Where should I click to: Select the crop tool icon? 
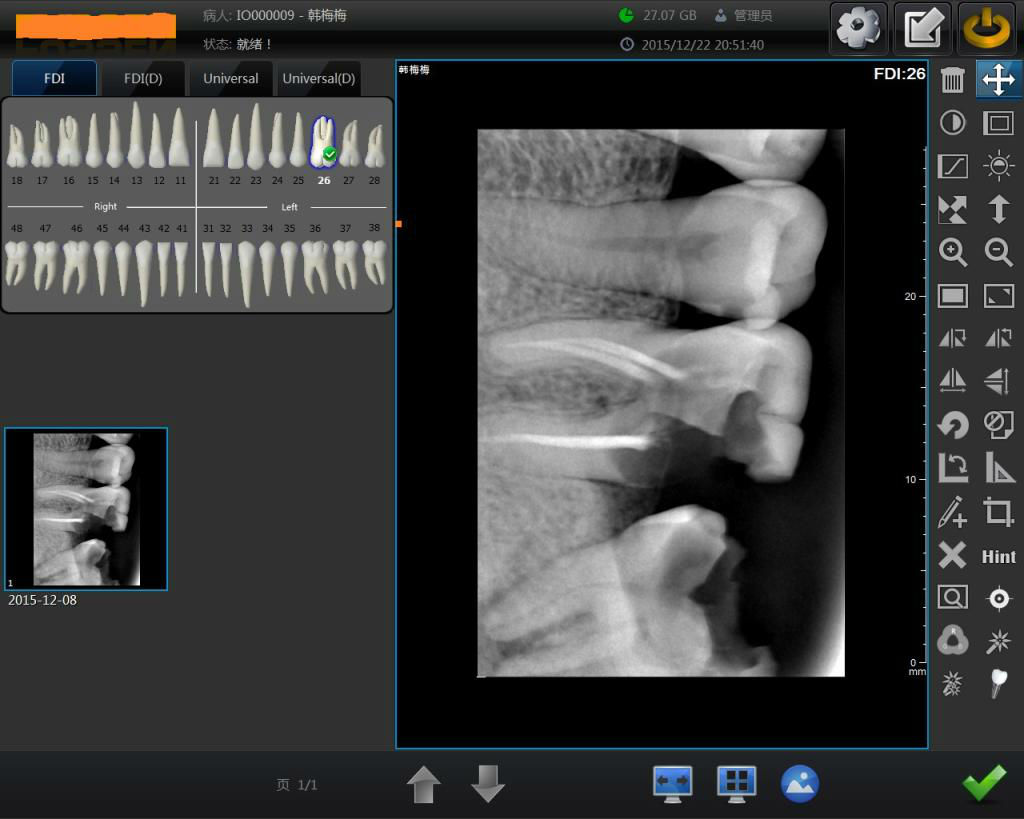pyautogui.click(x=998, y=512)
